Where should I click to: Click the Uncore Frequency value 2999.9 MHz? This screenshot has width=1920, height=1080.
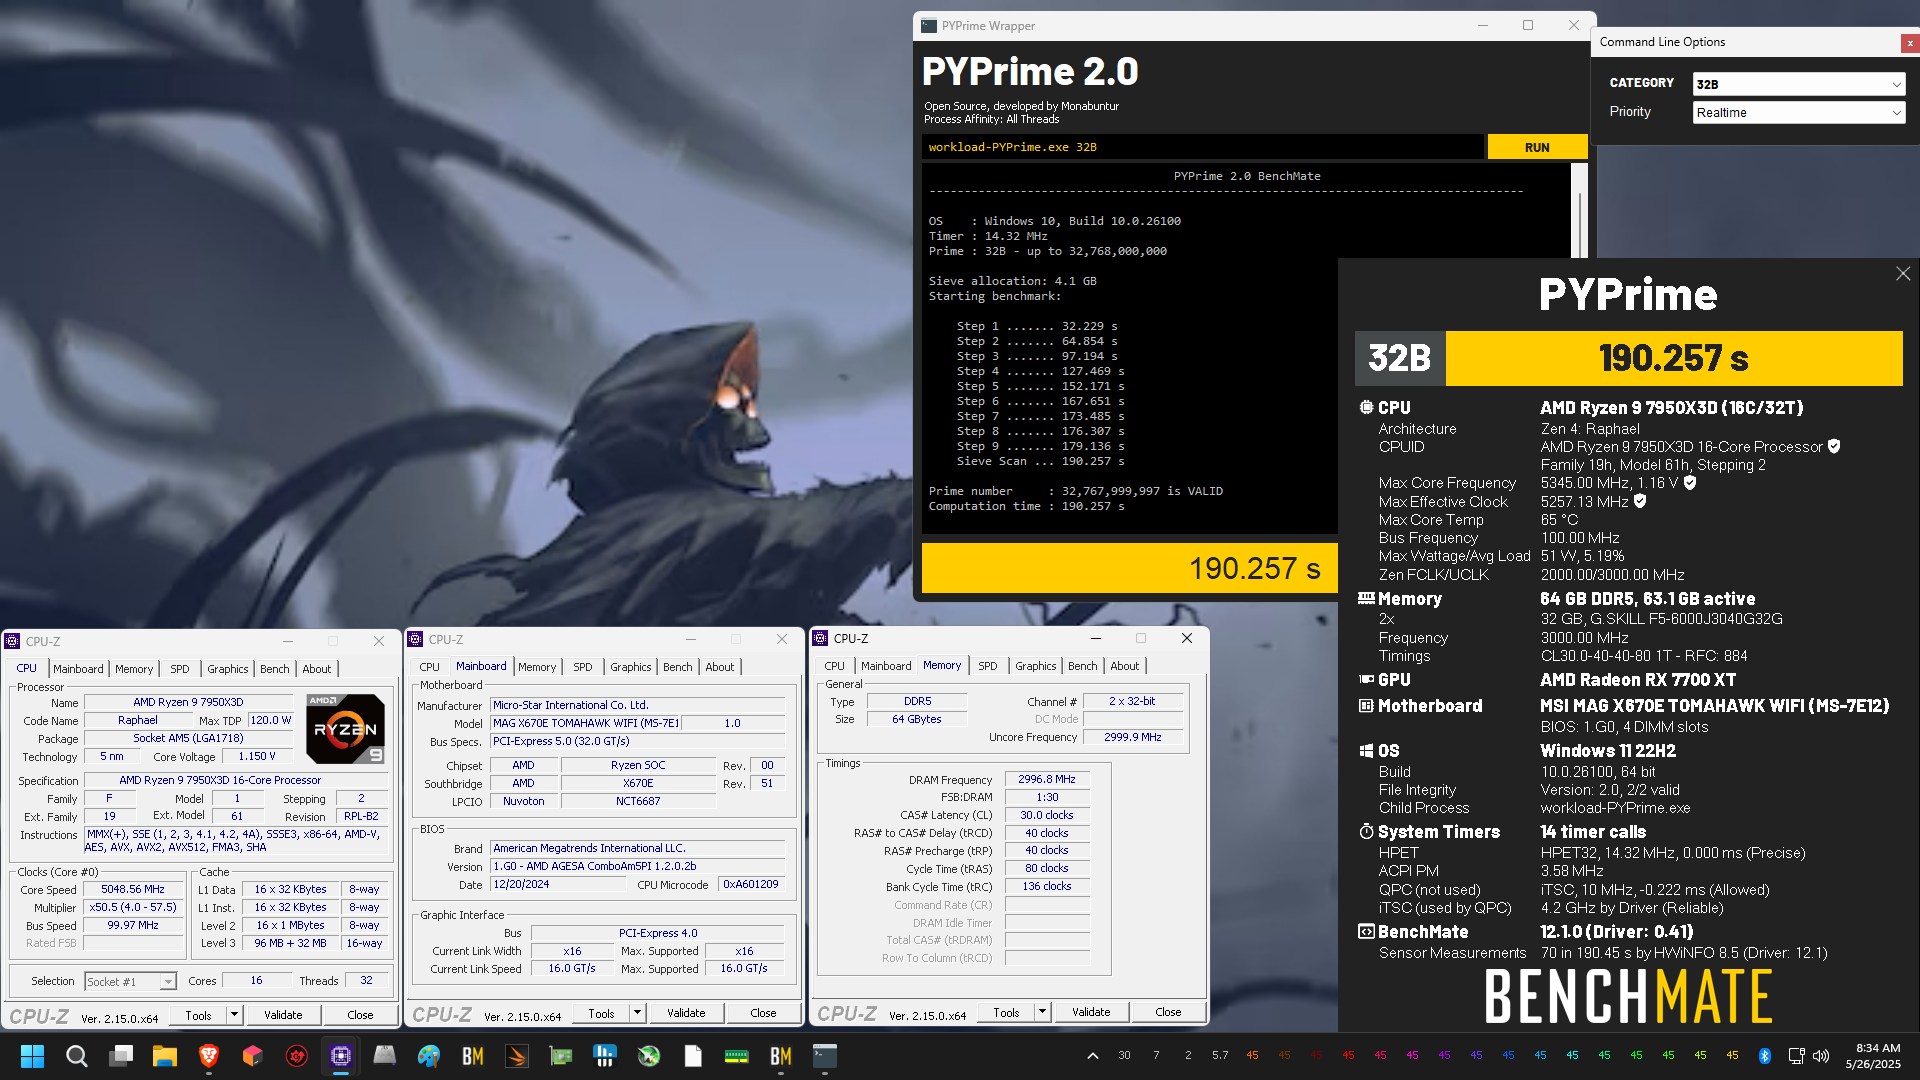(x=1133, y=737)
